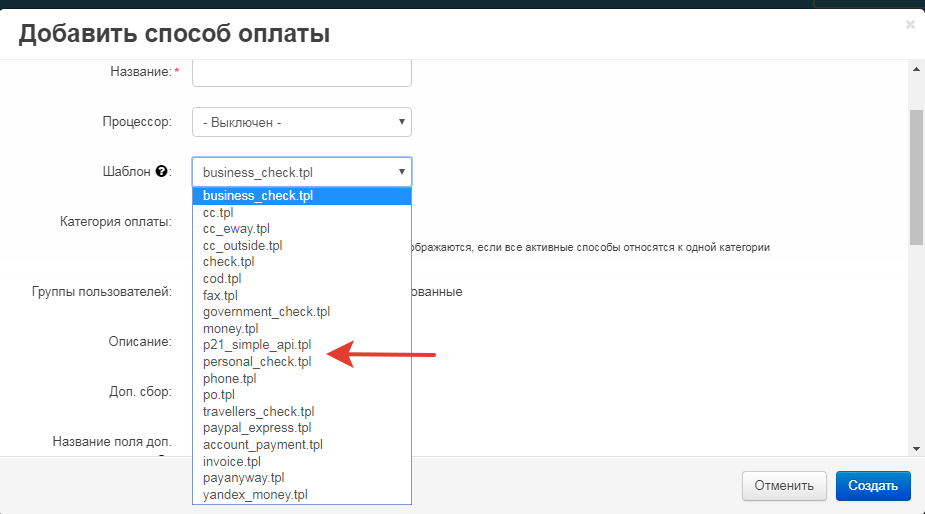This screenshot has height=514, width=925.
Task: Close the dialog with the X icon
Action: tap(910, 24)
